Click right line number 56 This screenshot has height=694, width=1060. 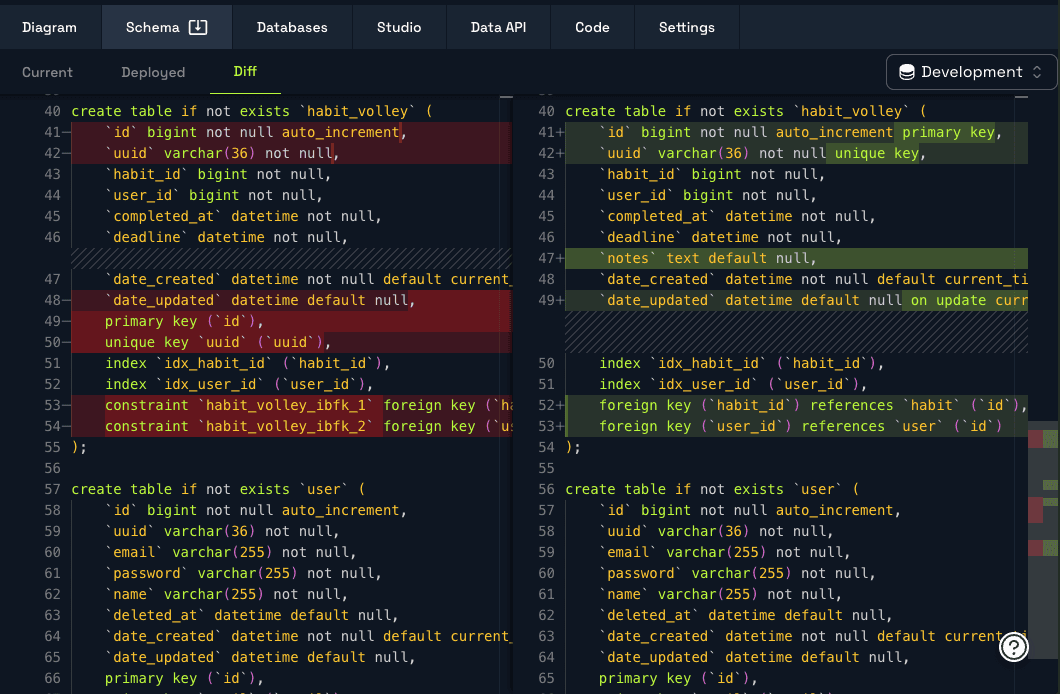pos(546,489)
